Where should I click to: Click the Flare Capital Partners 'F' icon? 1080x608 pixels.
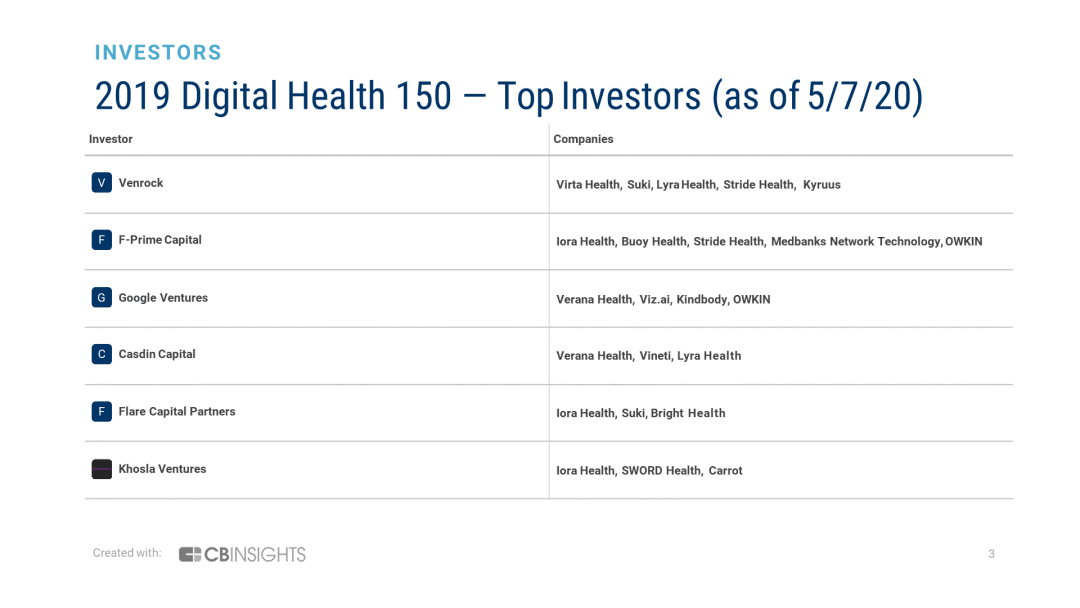[x=101, y=412]
